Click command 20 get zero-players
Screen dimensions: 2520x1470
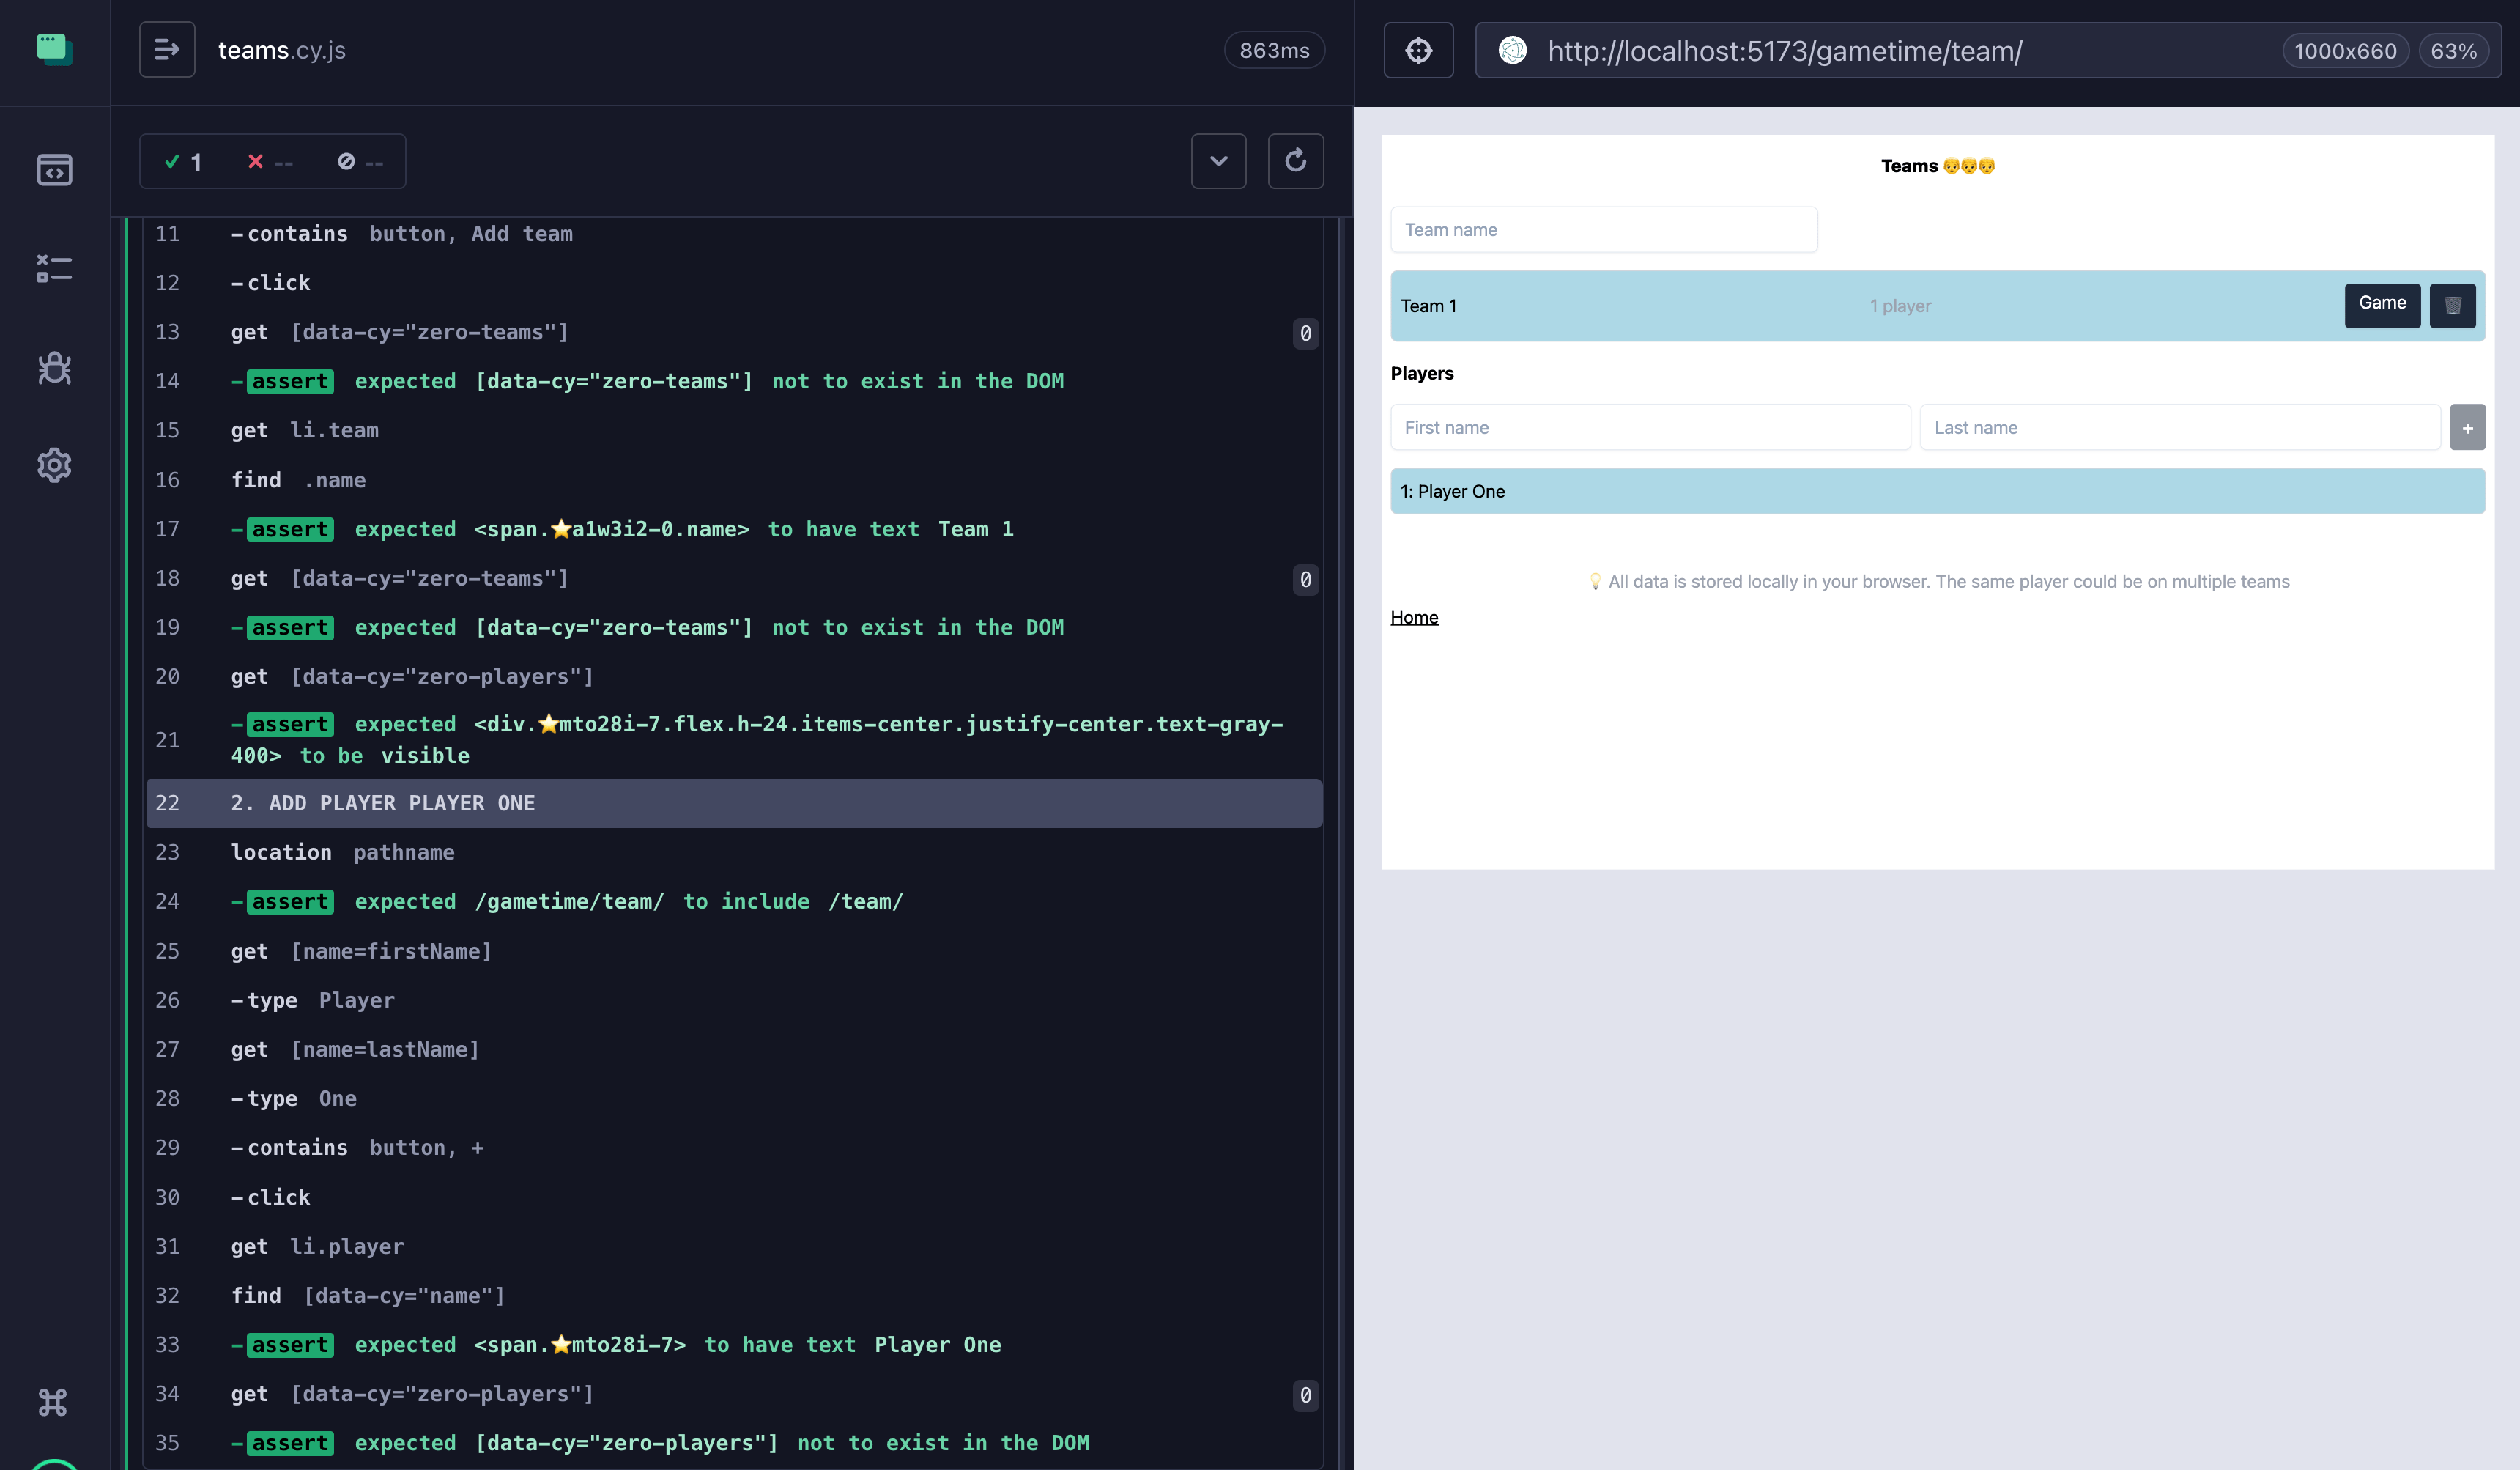point(734,676)
